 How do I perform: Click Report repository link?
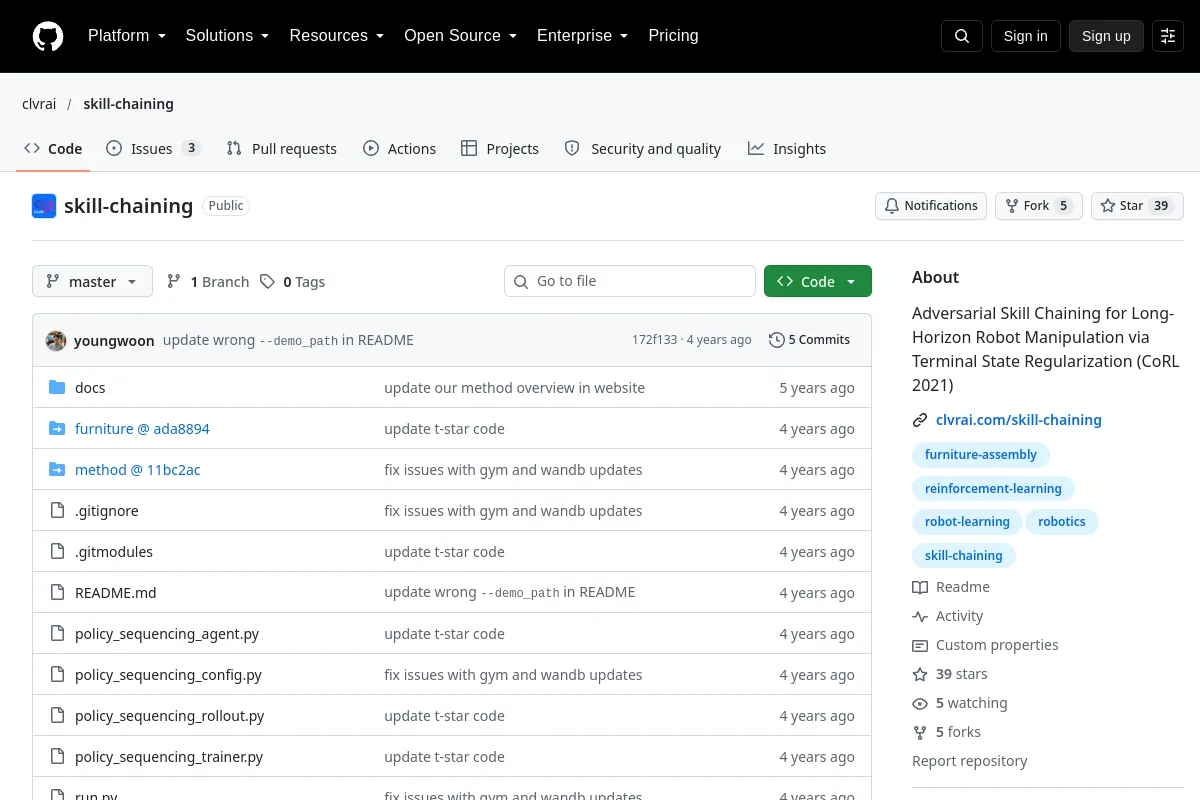pyautogui.click(x=969, y=761)
